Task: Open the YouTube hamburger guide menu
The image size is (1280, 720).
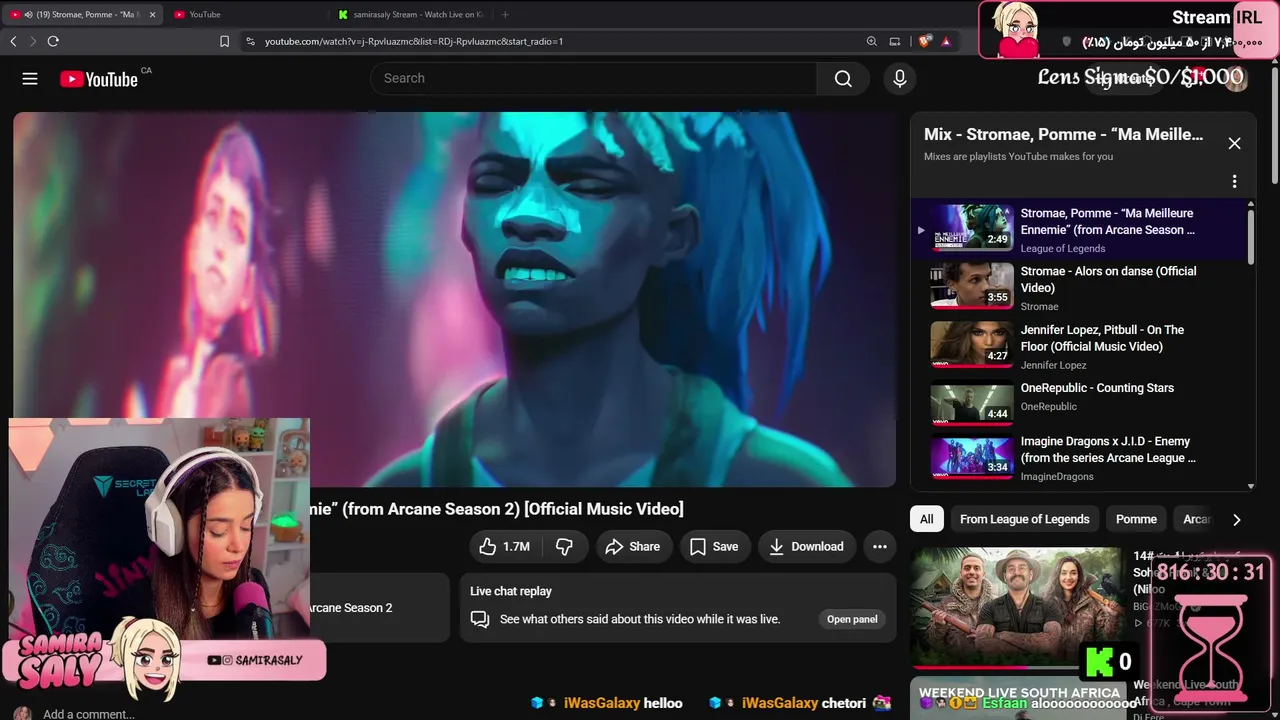Action: tap(30, 79)
